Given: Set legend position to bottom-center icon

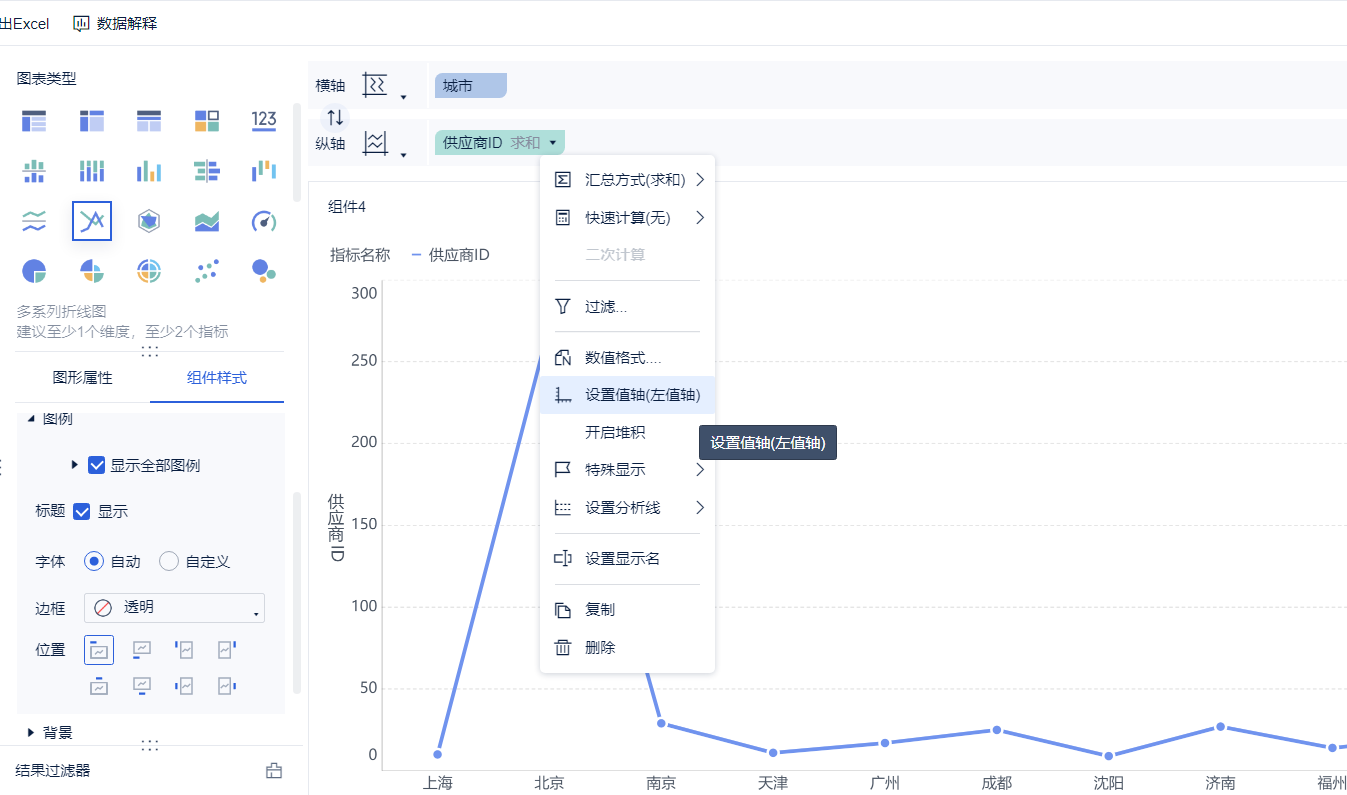Looking at the screenshot, I should coord(142,686).
